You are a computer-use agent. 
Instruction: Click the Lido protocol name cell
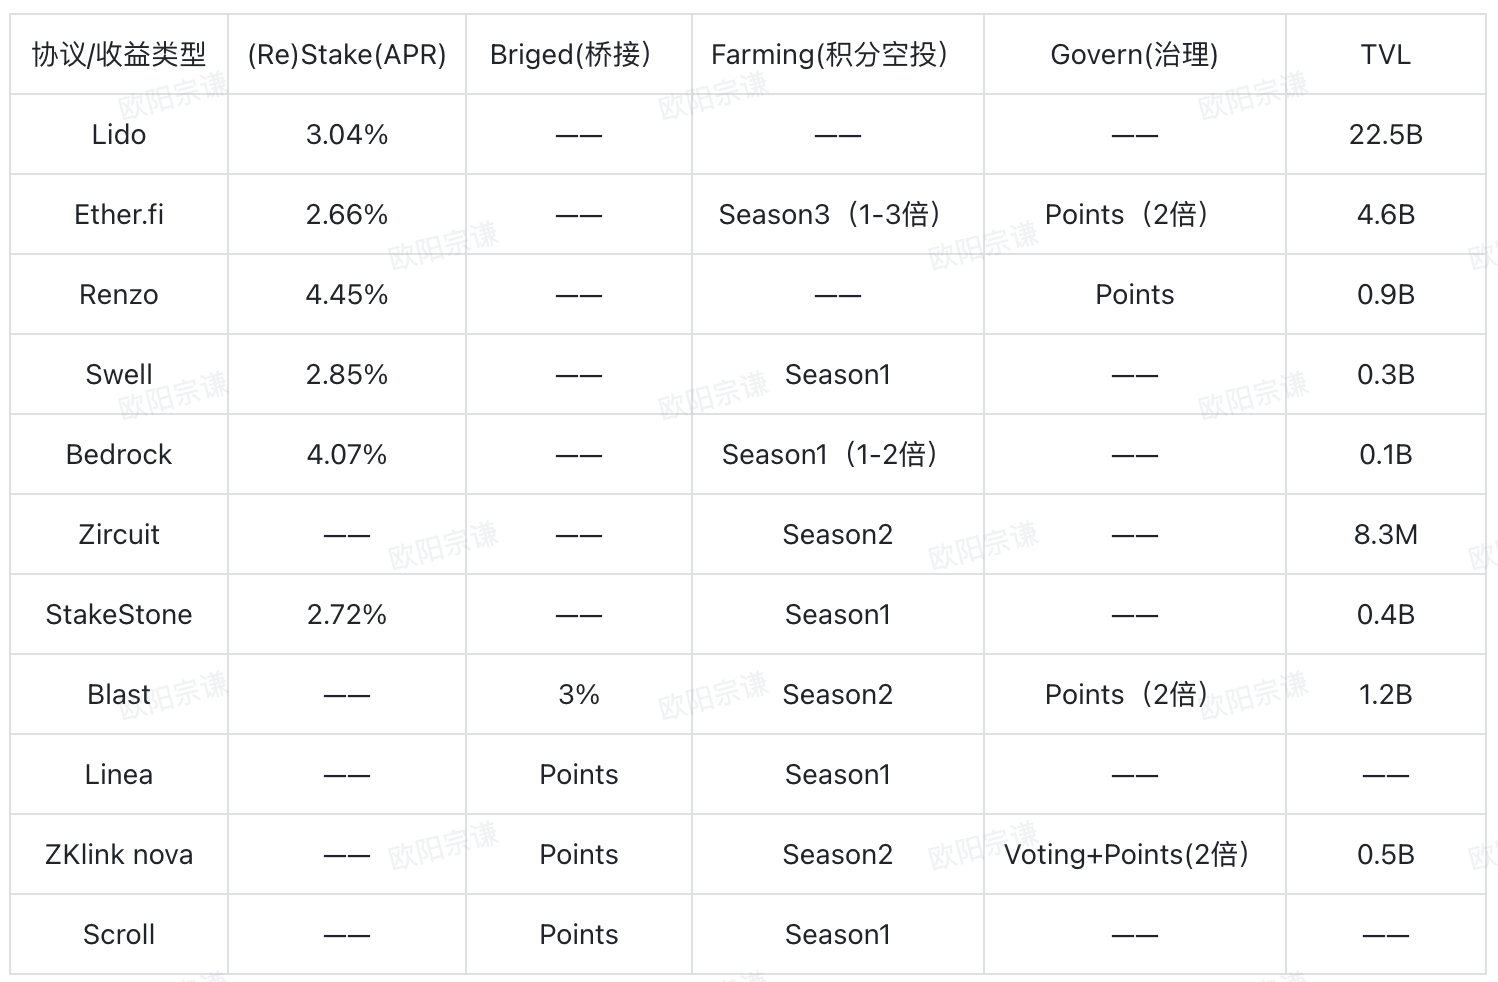[118, 135]
